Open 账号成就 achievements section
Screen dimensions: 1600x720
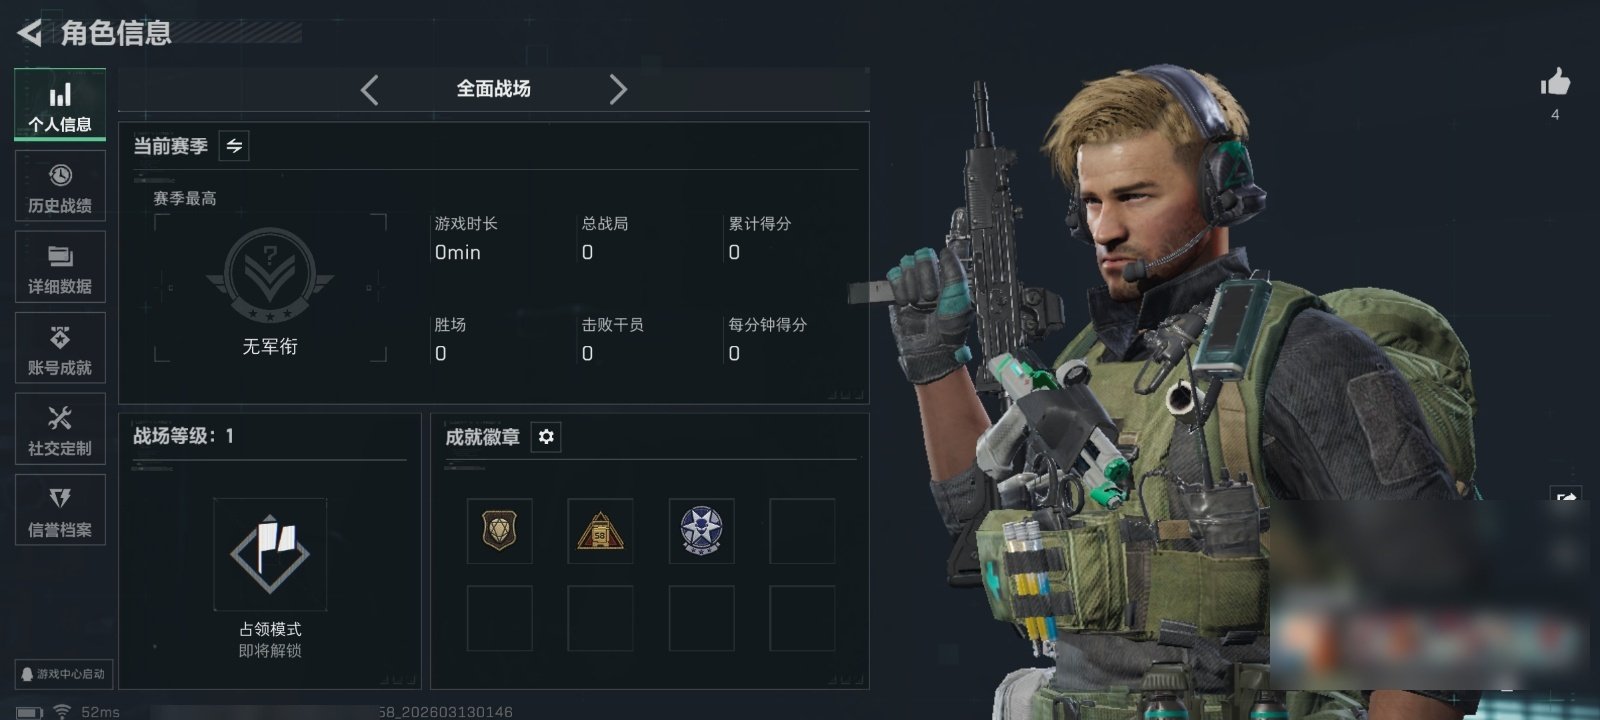[60, 348]
